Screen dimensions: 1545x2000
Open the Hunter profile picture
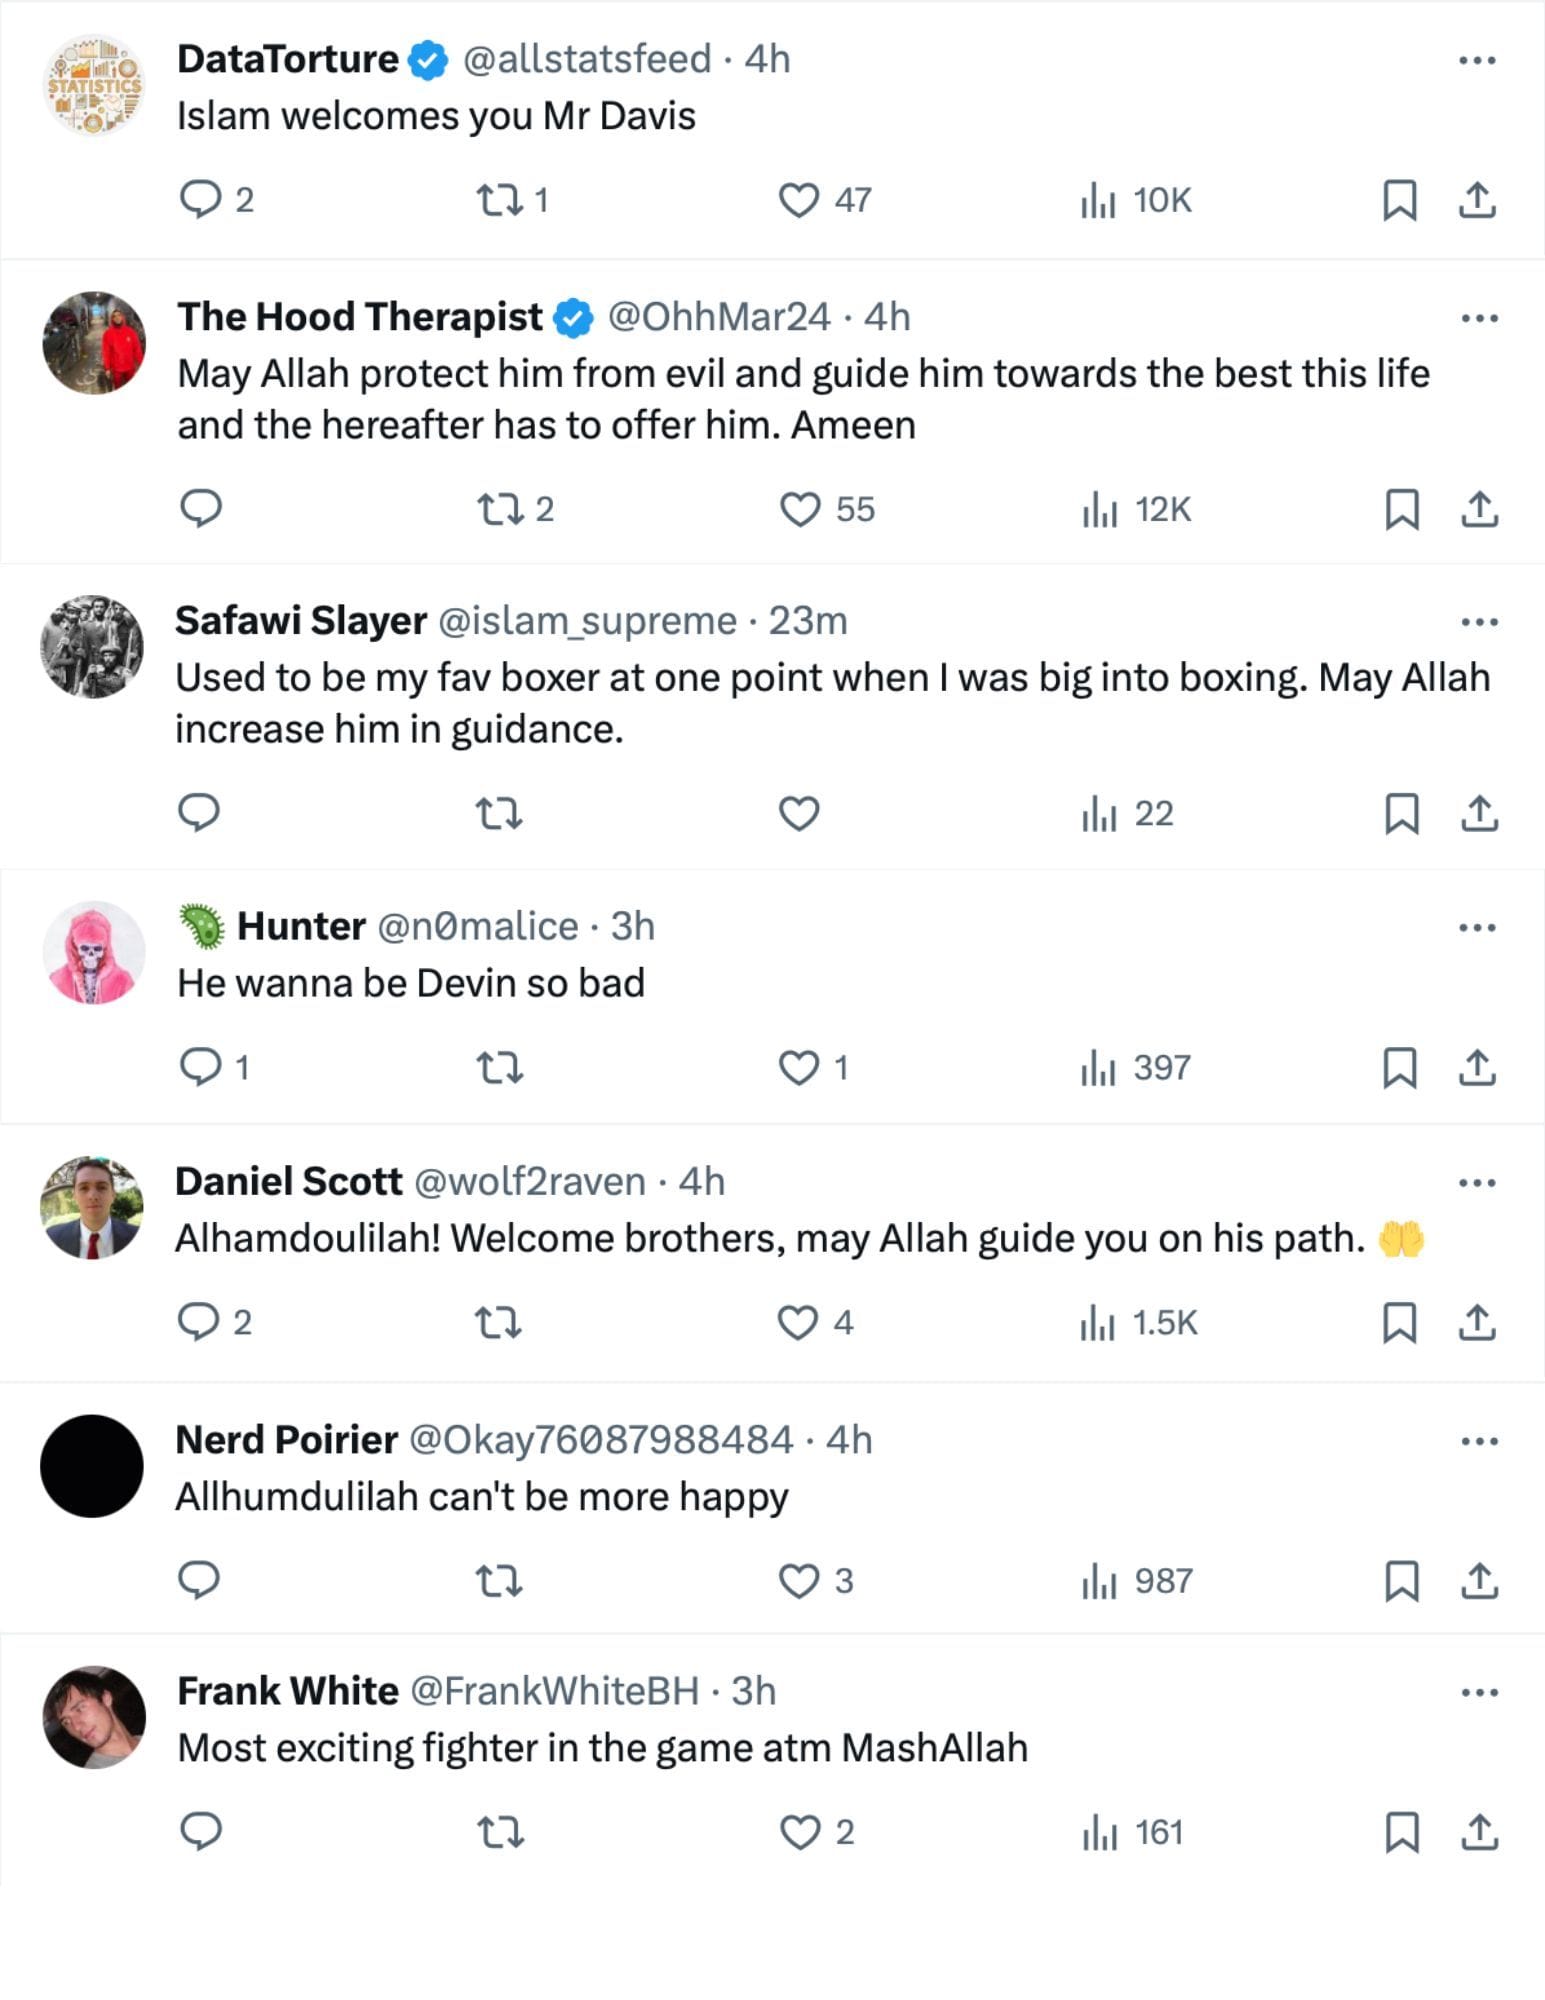coord(94,952)
